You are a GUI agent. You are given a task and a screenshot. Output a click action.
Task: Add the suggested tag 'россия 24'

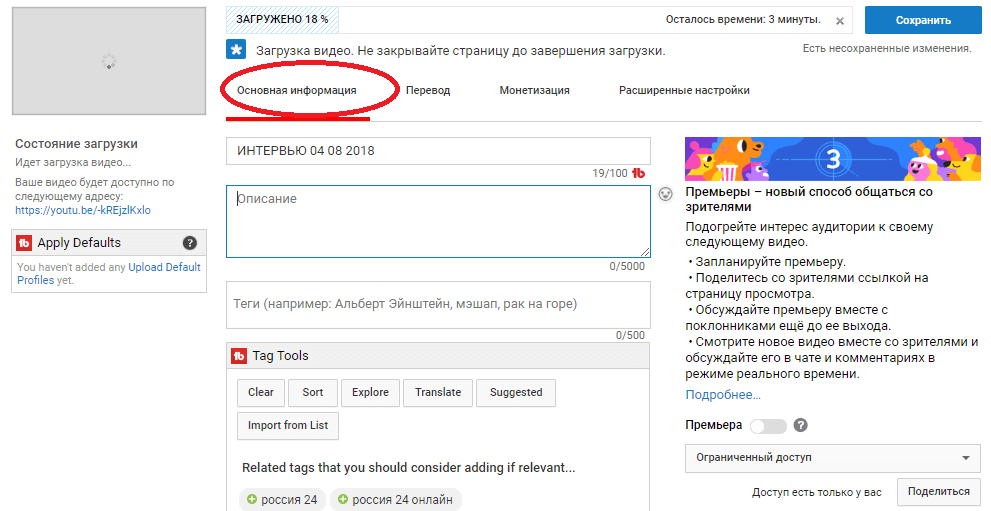click(x=282, y=500)
